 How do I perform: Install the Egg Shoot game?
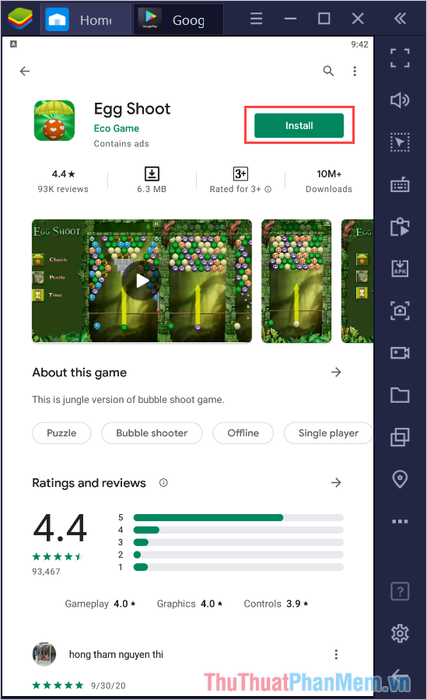[x=299, y=125]
